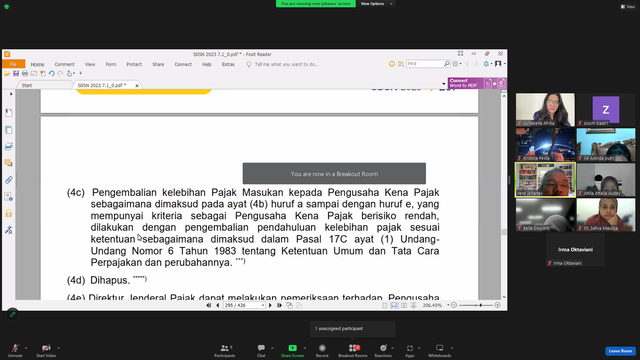640x360 pixels.
Task: Click the Save icon in quick access toolbar
Action: click(x=16, y=73)
